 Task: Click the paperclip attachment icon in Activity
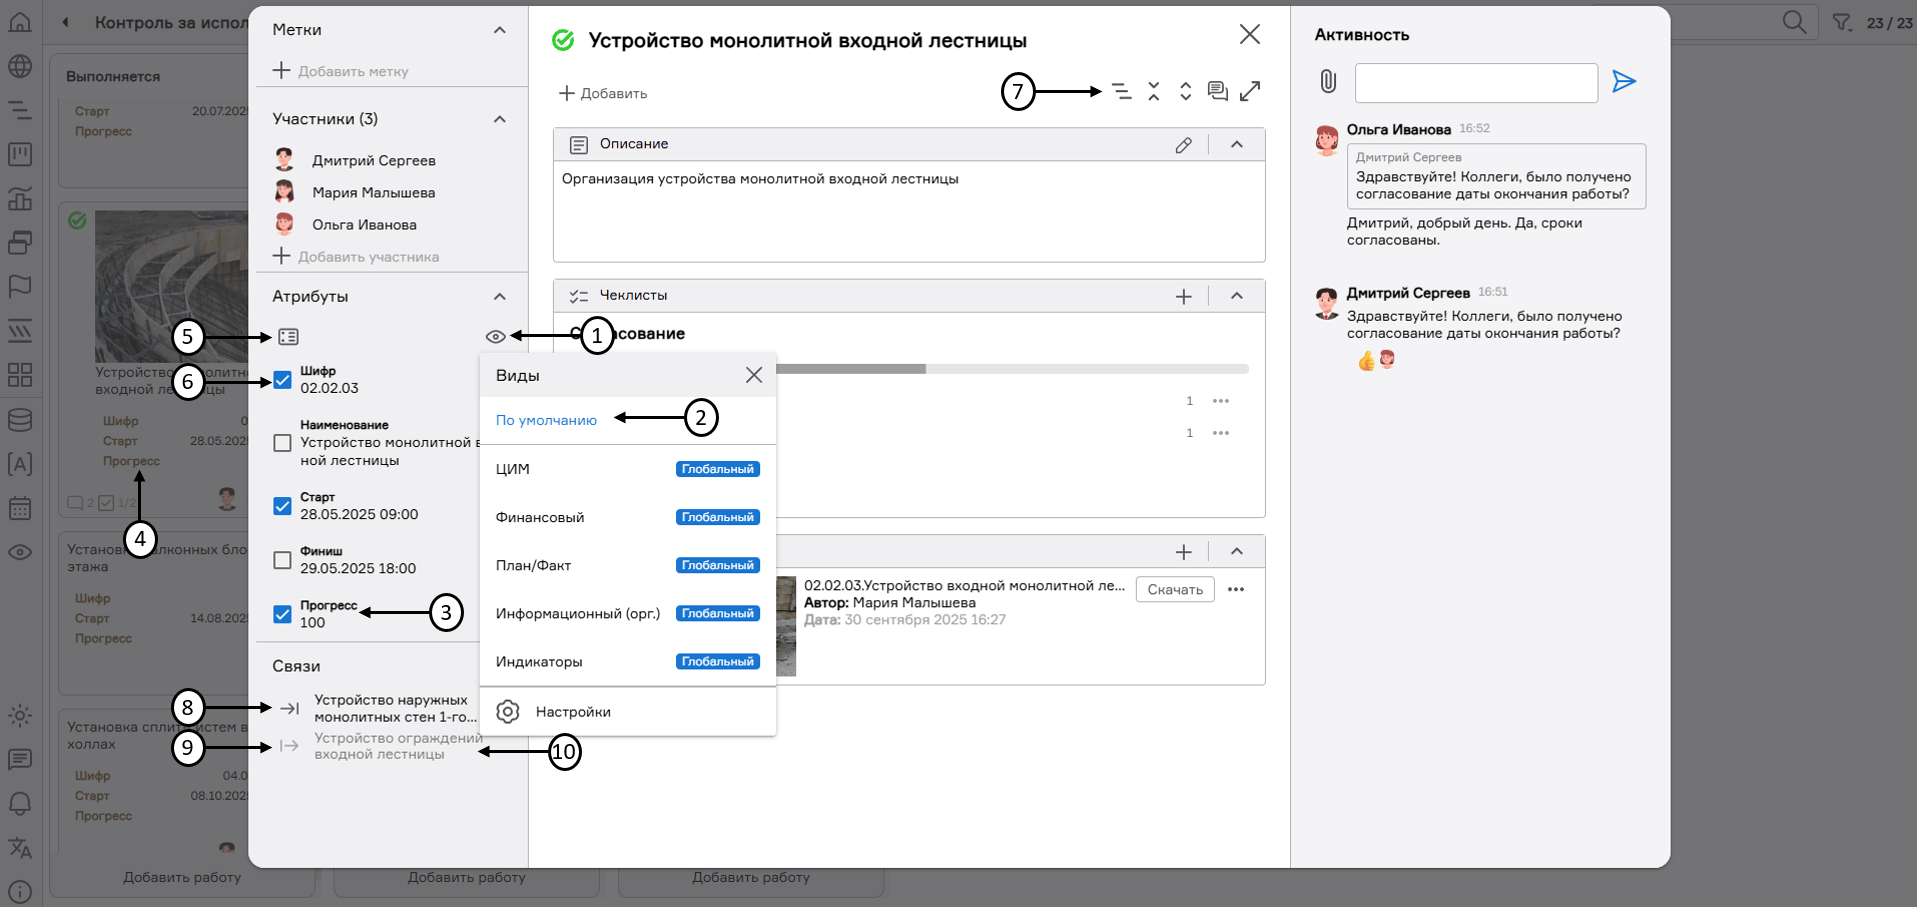(1328, 82)
